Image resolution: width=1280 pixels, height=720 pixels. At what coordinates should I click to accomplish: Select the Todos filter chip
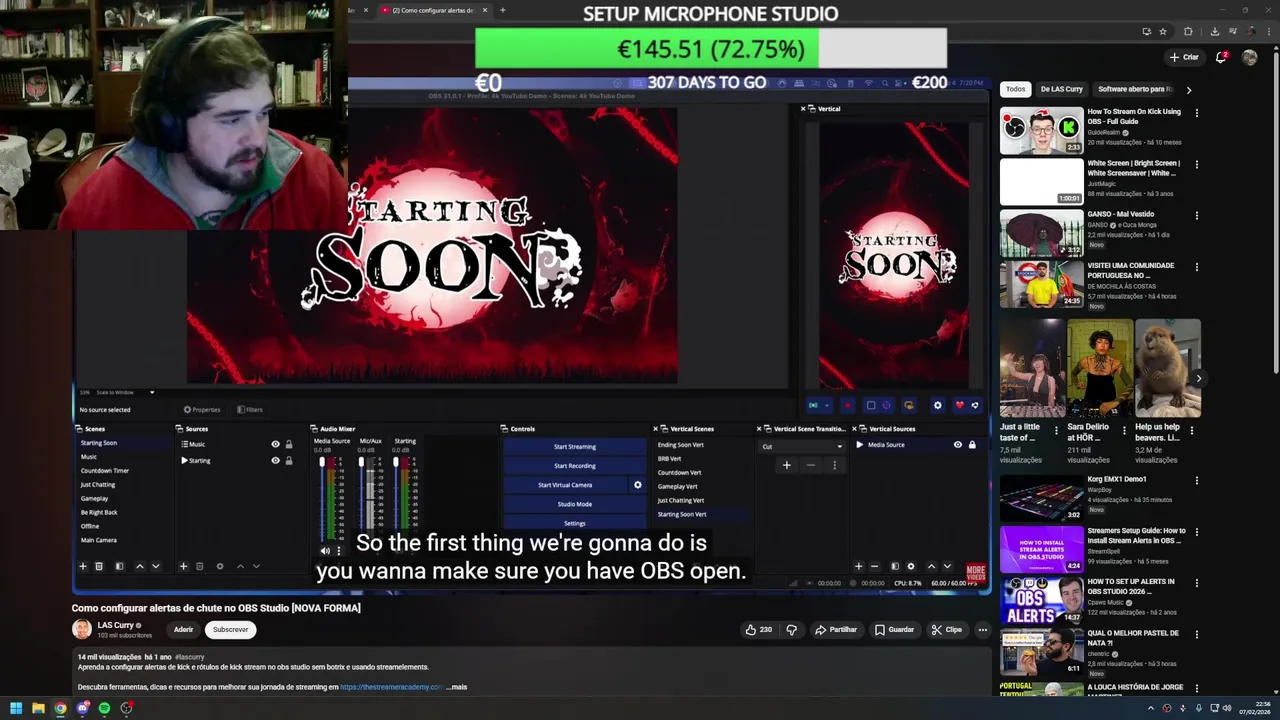pos(1015,89)
